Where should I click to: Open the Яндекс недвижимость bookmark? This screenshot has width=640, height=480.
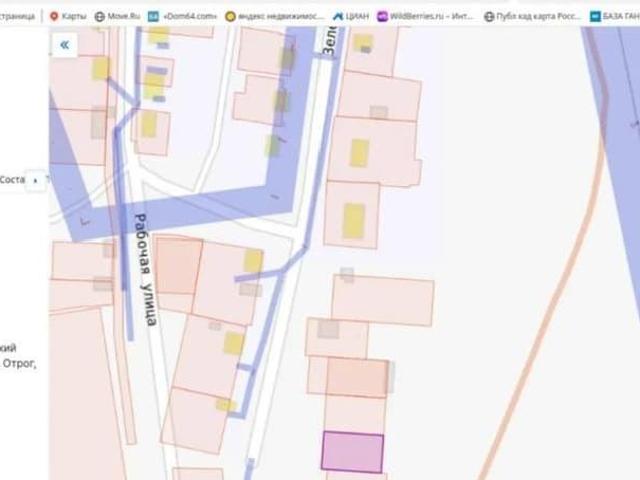click(x=275, y=16)
